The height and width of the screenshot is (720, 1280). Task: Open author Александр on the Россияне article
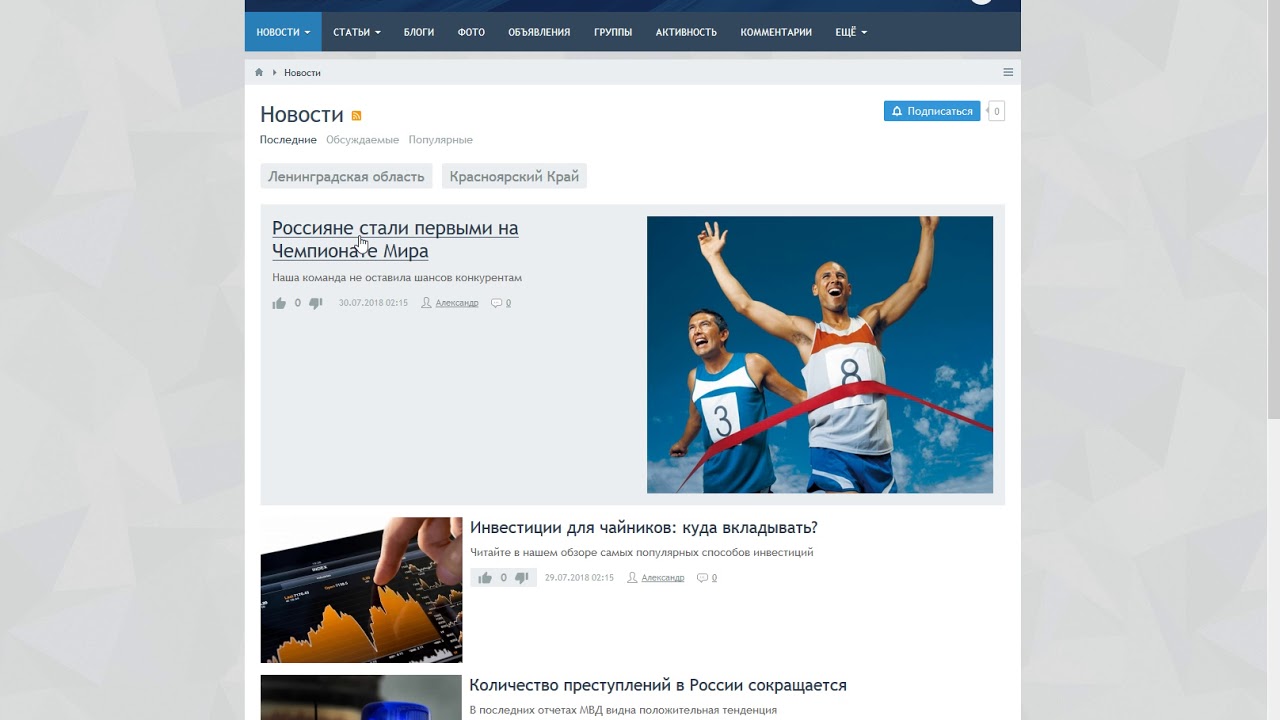click(x=457, y=303)
